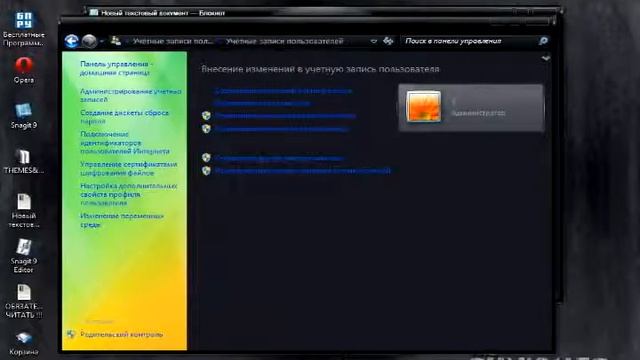Select 'Новый текстов...' document desktop icon
This screenshot has height=360, width=640.
click(24, 211)
